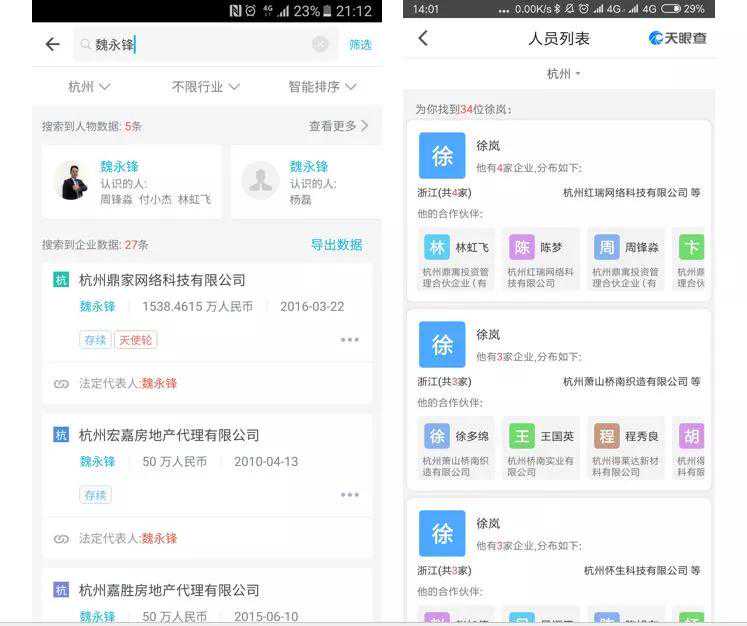This screenshot has height=626, width=747.
Task: Expand the 杭州 city dropdown in search filters
Action: [89, 87]
